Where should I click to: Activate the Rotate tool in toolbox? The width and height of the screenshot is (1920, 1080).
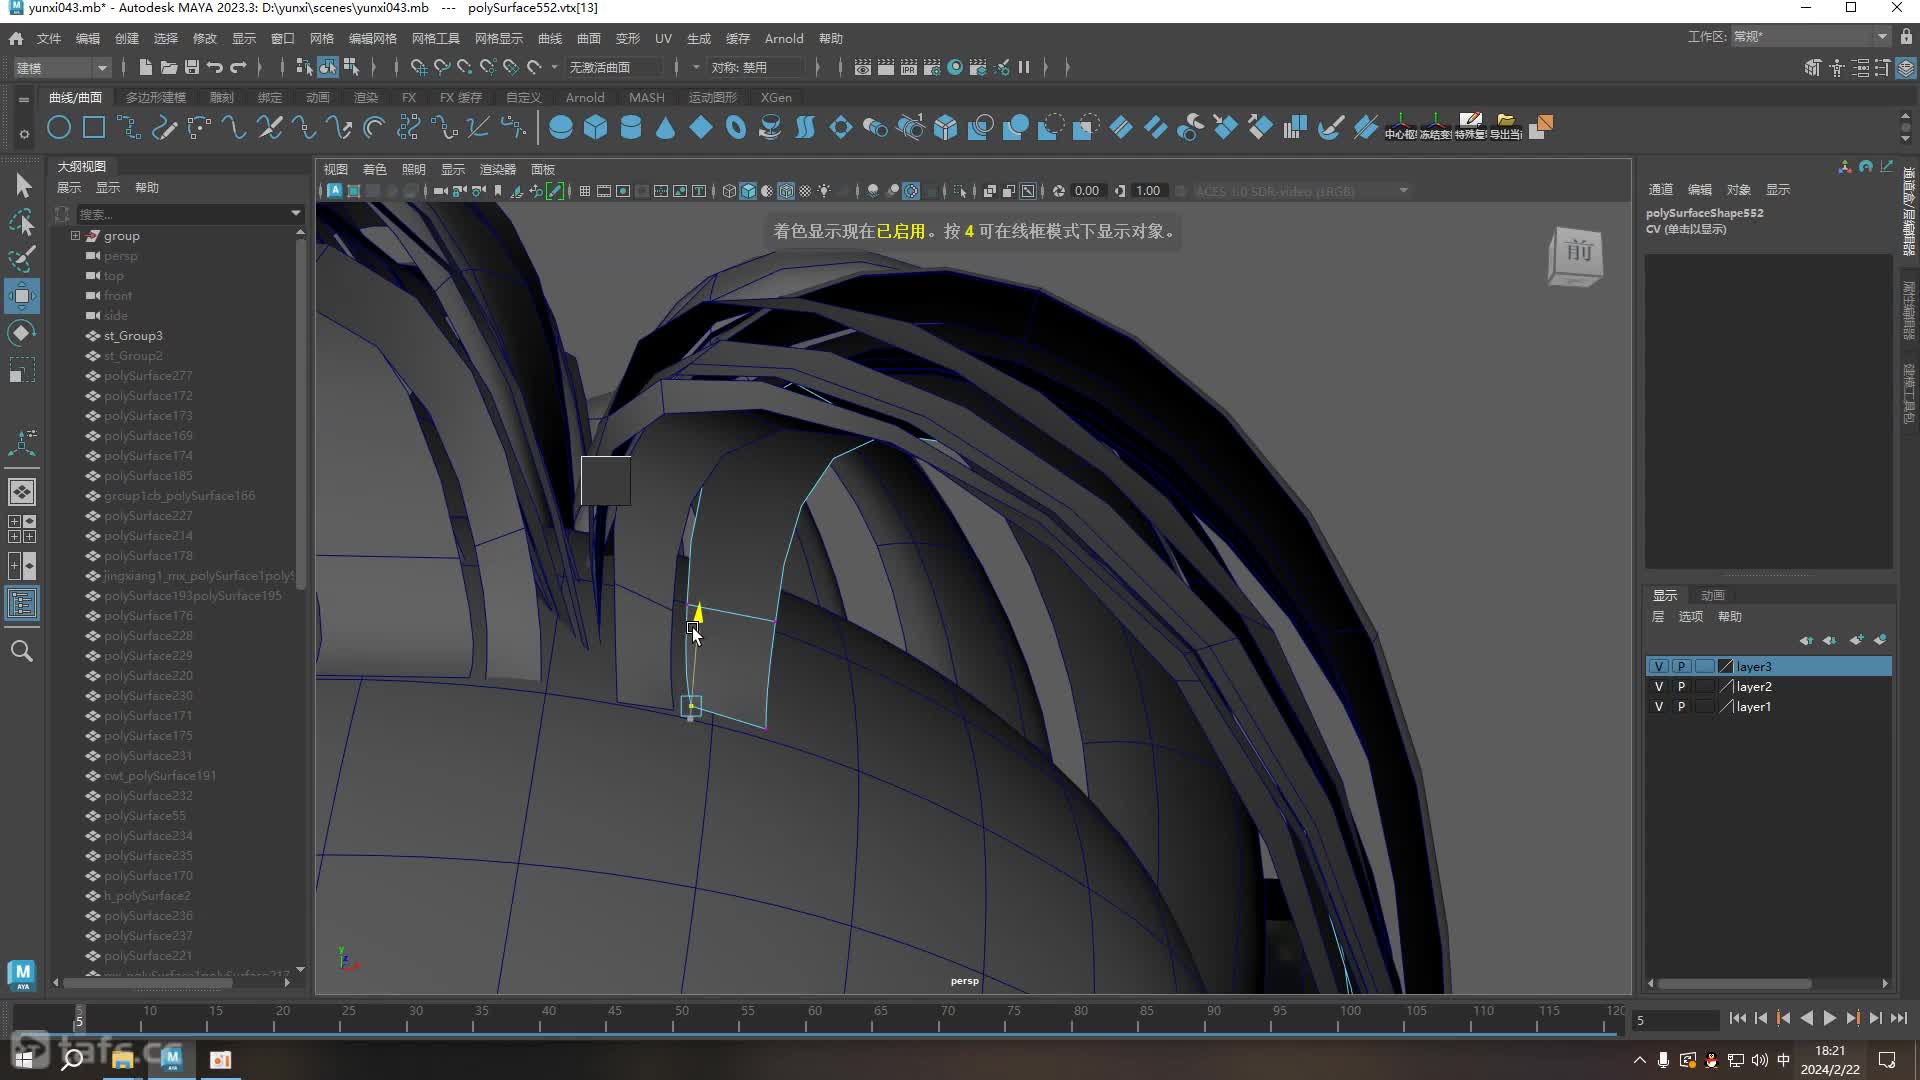tap(22, 333)
